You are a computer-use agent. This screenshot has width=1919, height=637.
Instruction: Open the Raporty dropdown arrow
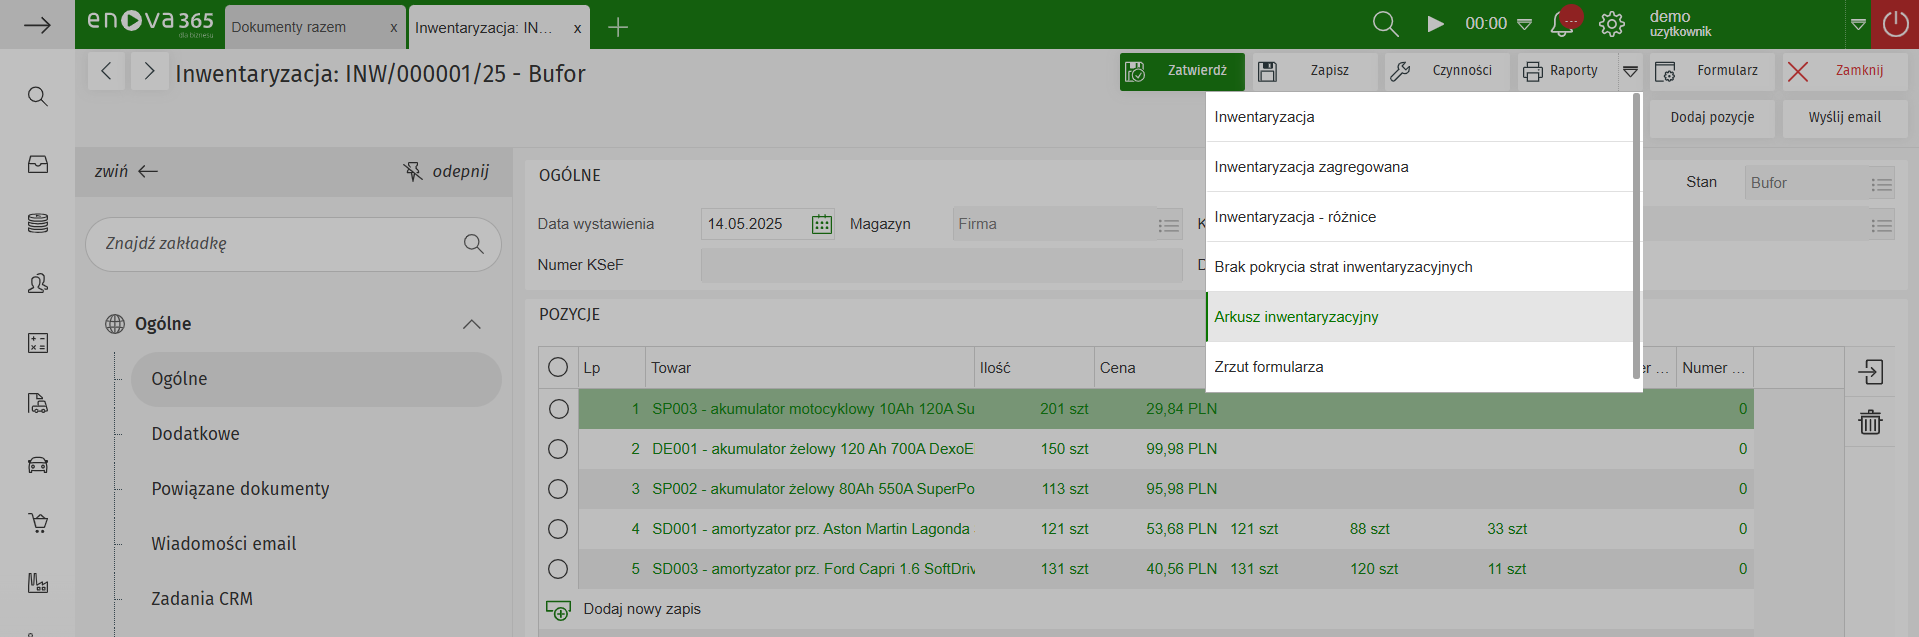(x=1630, y=71)
